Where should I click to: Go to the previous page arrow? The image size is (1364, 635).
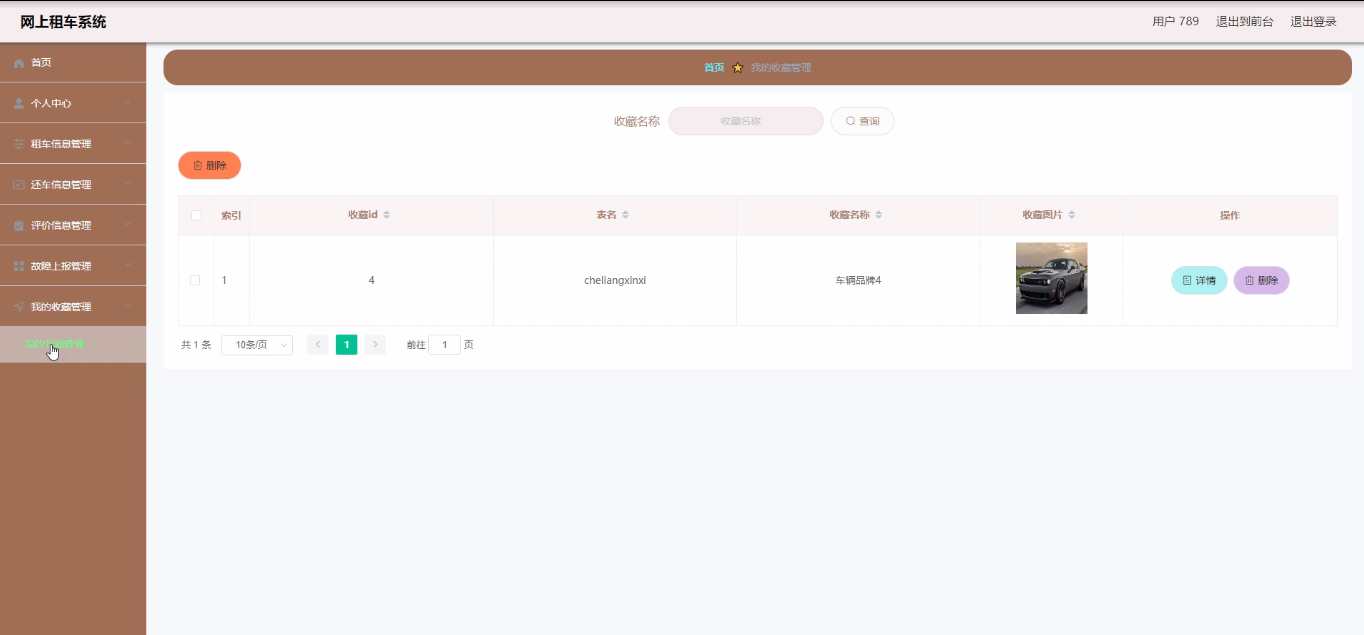coord(318,345)
